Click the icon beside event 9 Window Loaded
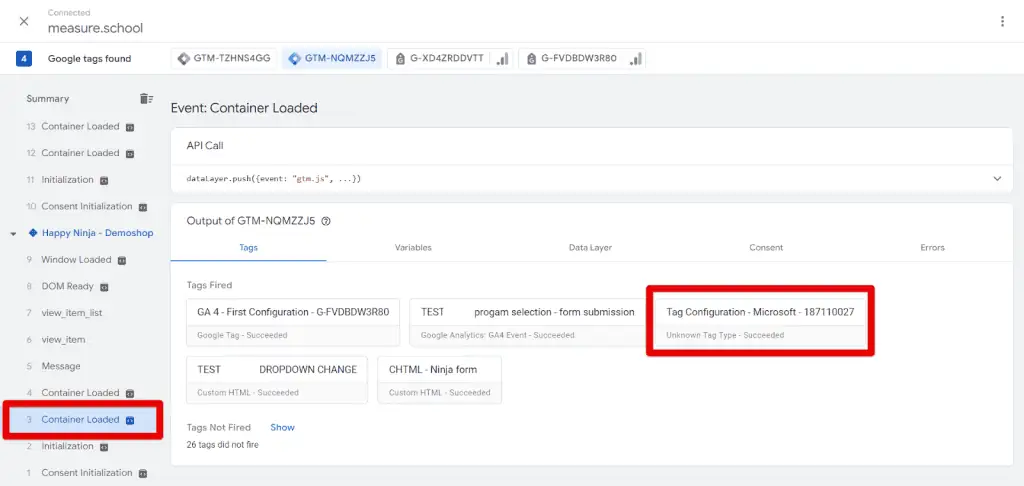Screen dimensions: 1024x486 tap(121, 261)
